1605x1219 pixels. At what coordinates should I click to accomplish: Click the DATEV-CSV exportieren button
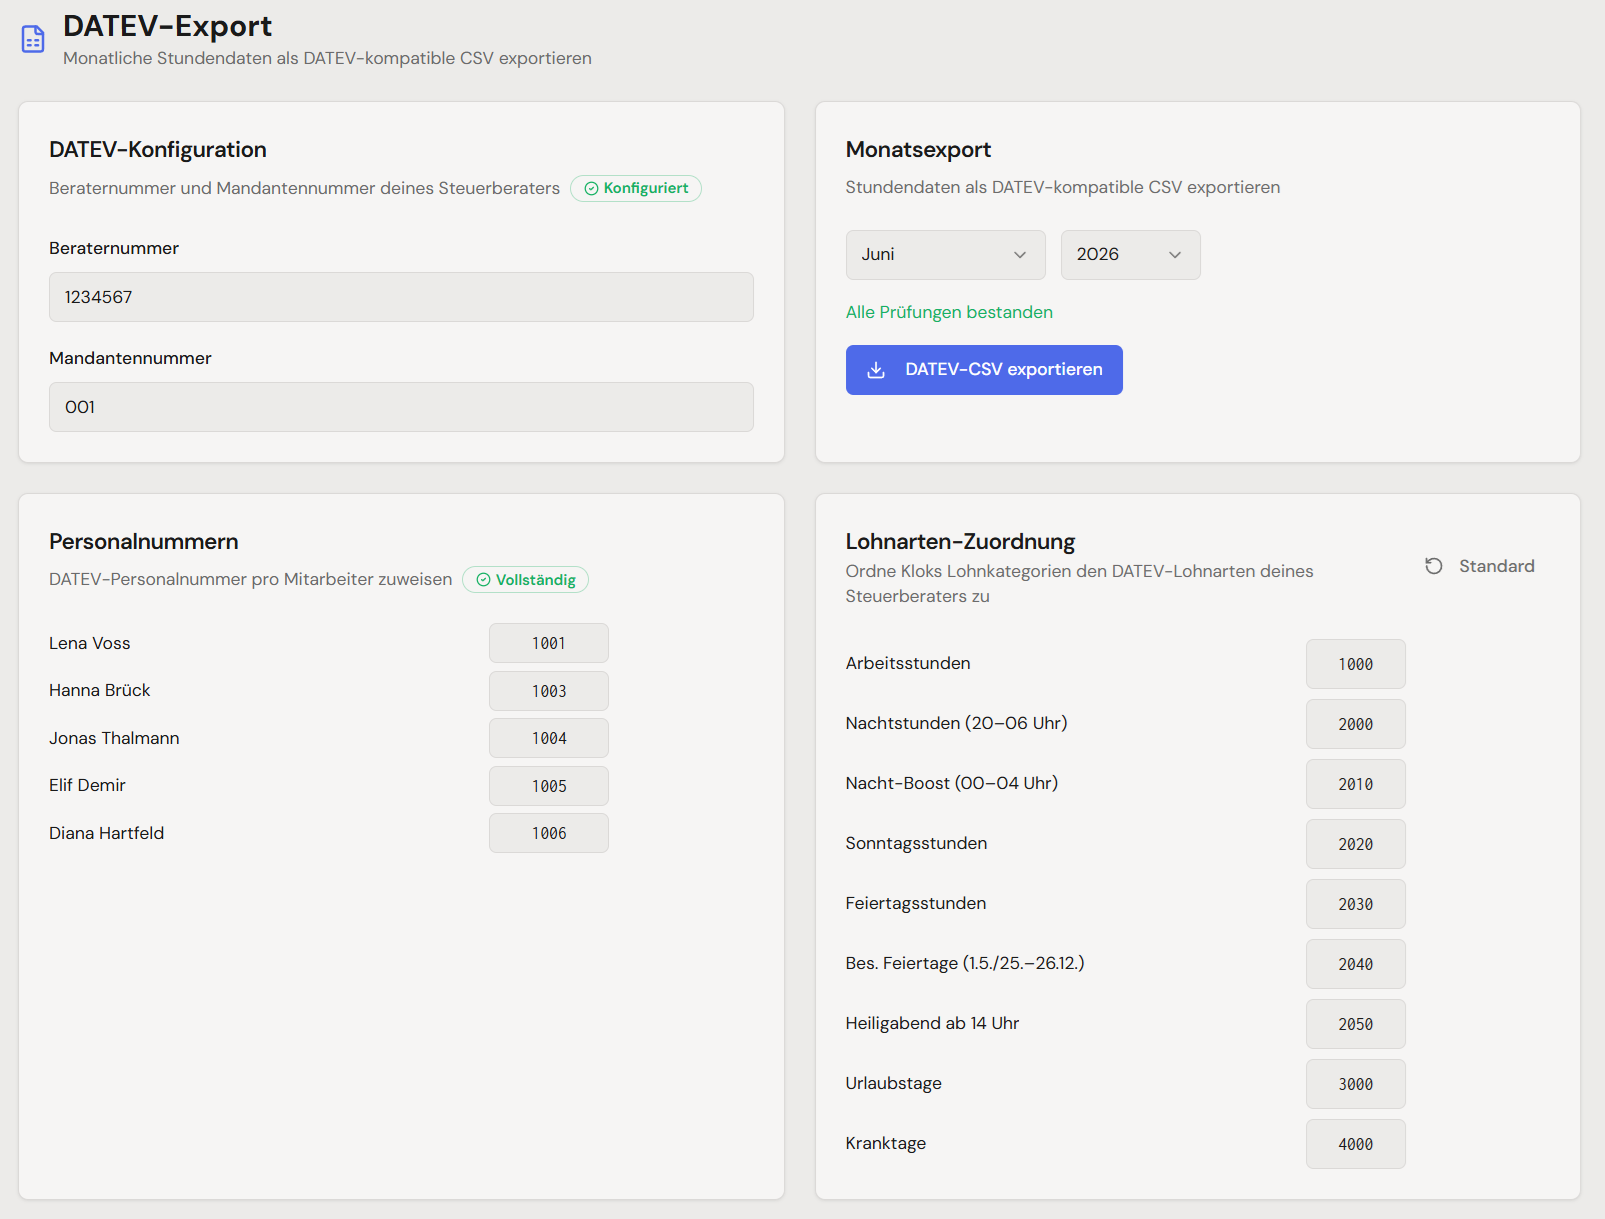pos(983,370)
